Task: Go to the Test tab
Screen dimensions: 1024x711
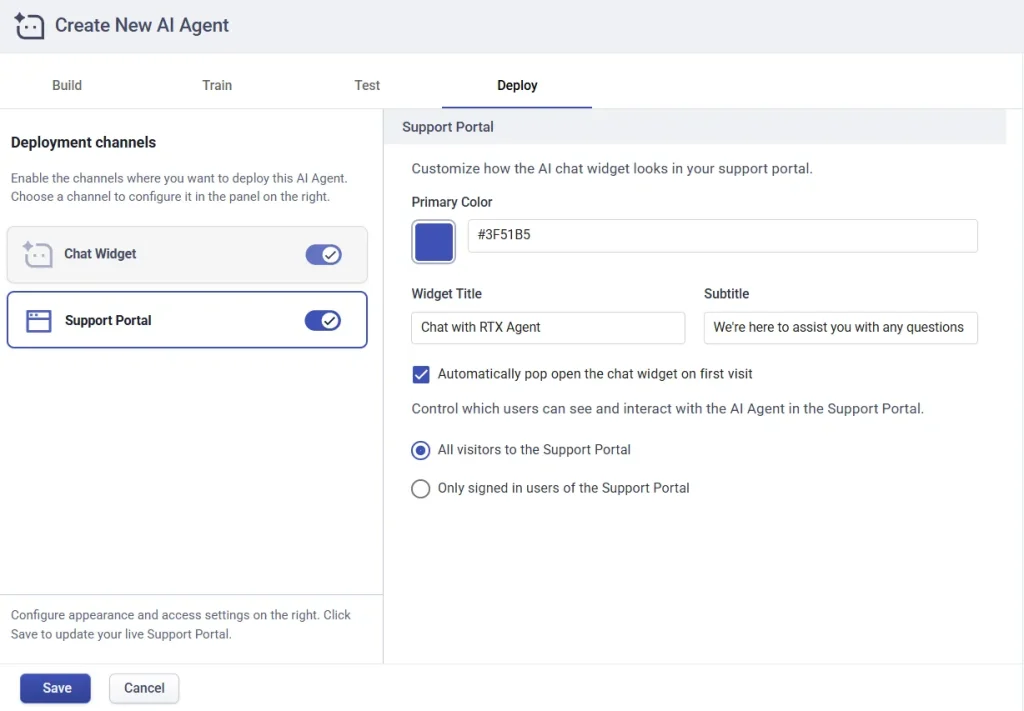Action: point(366,86)
